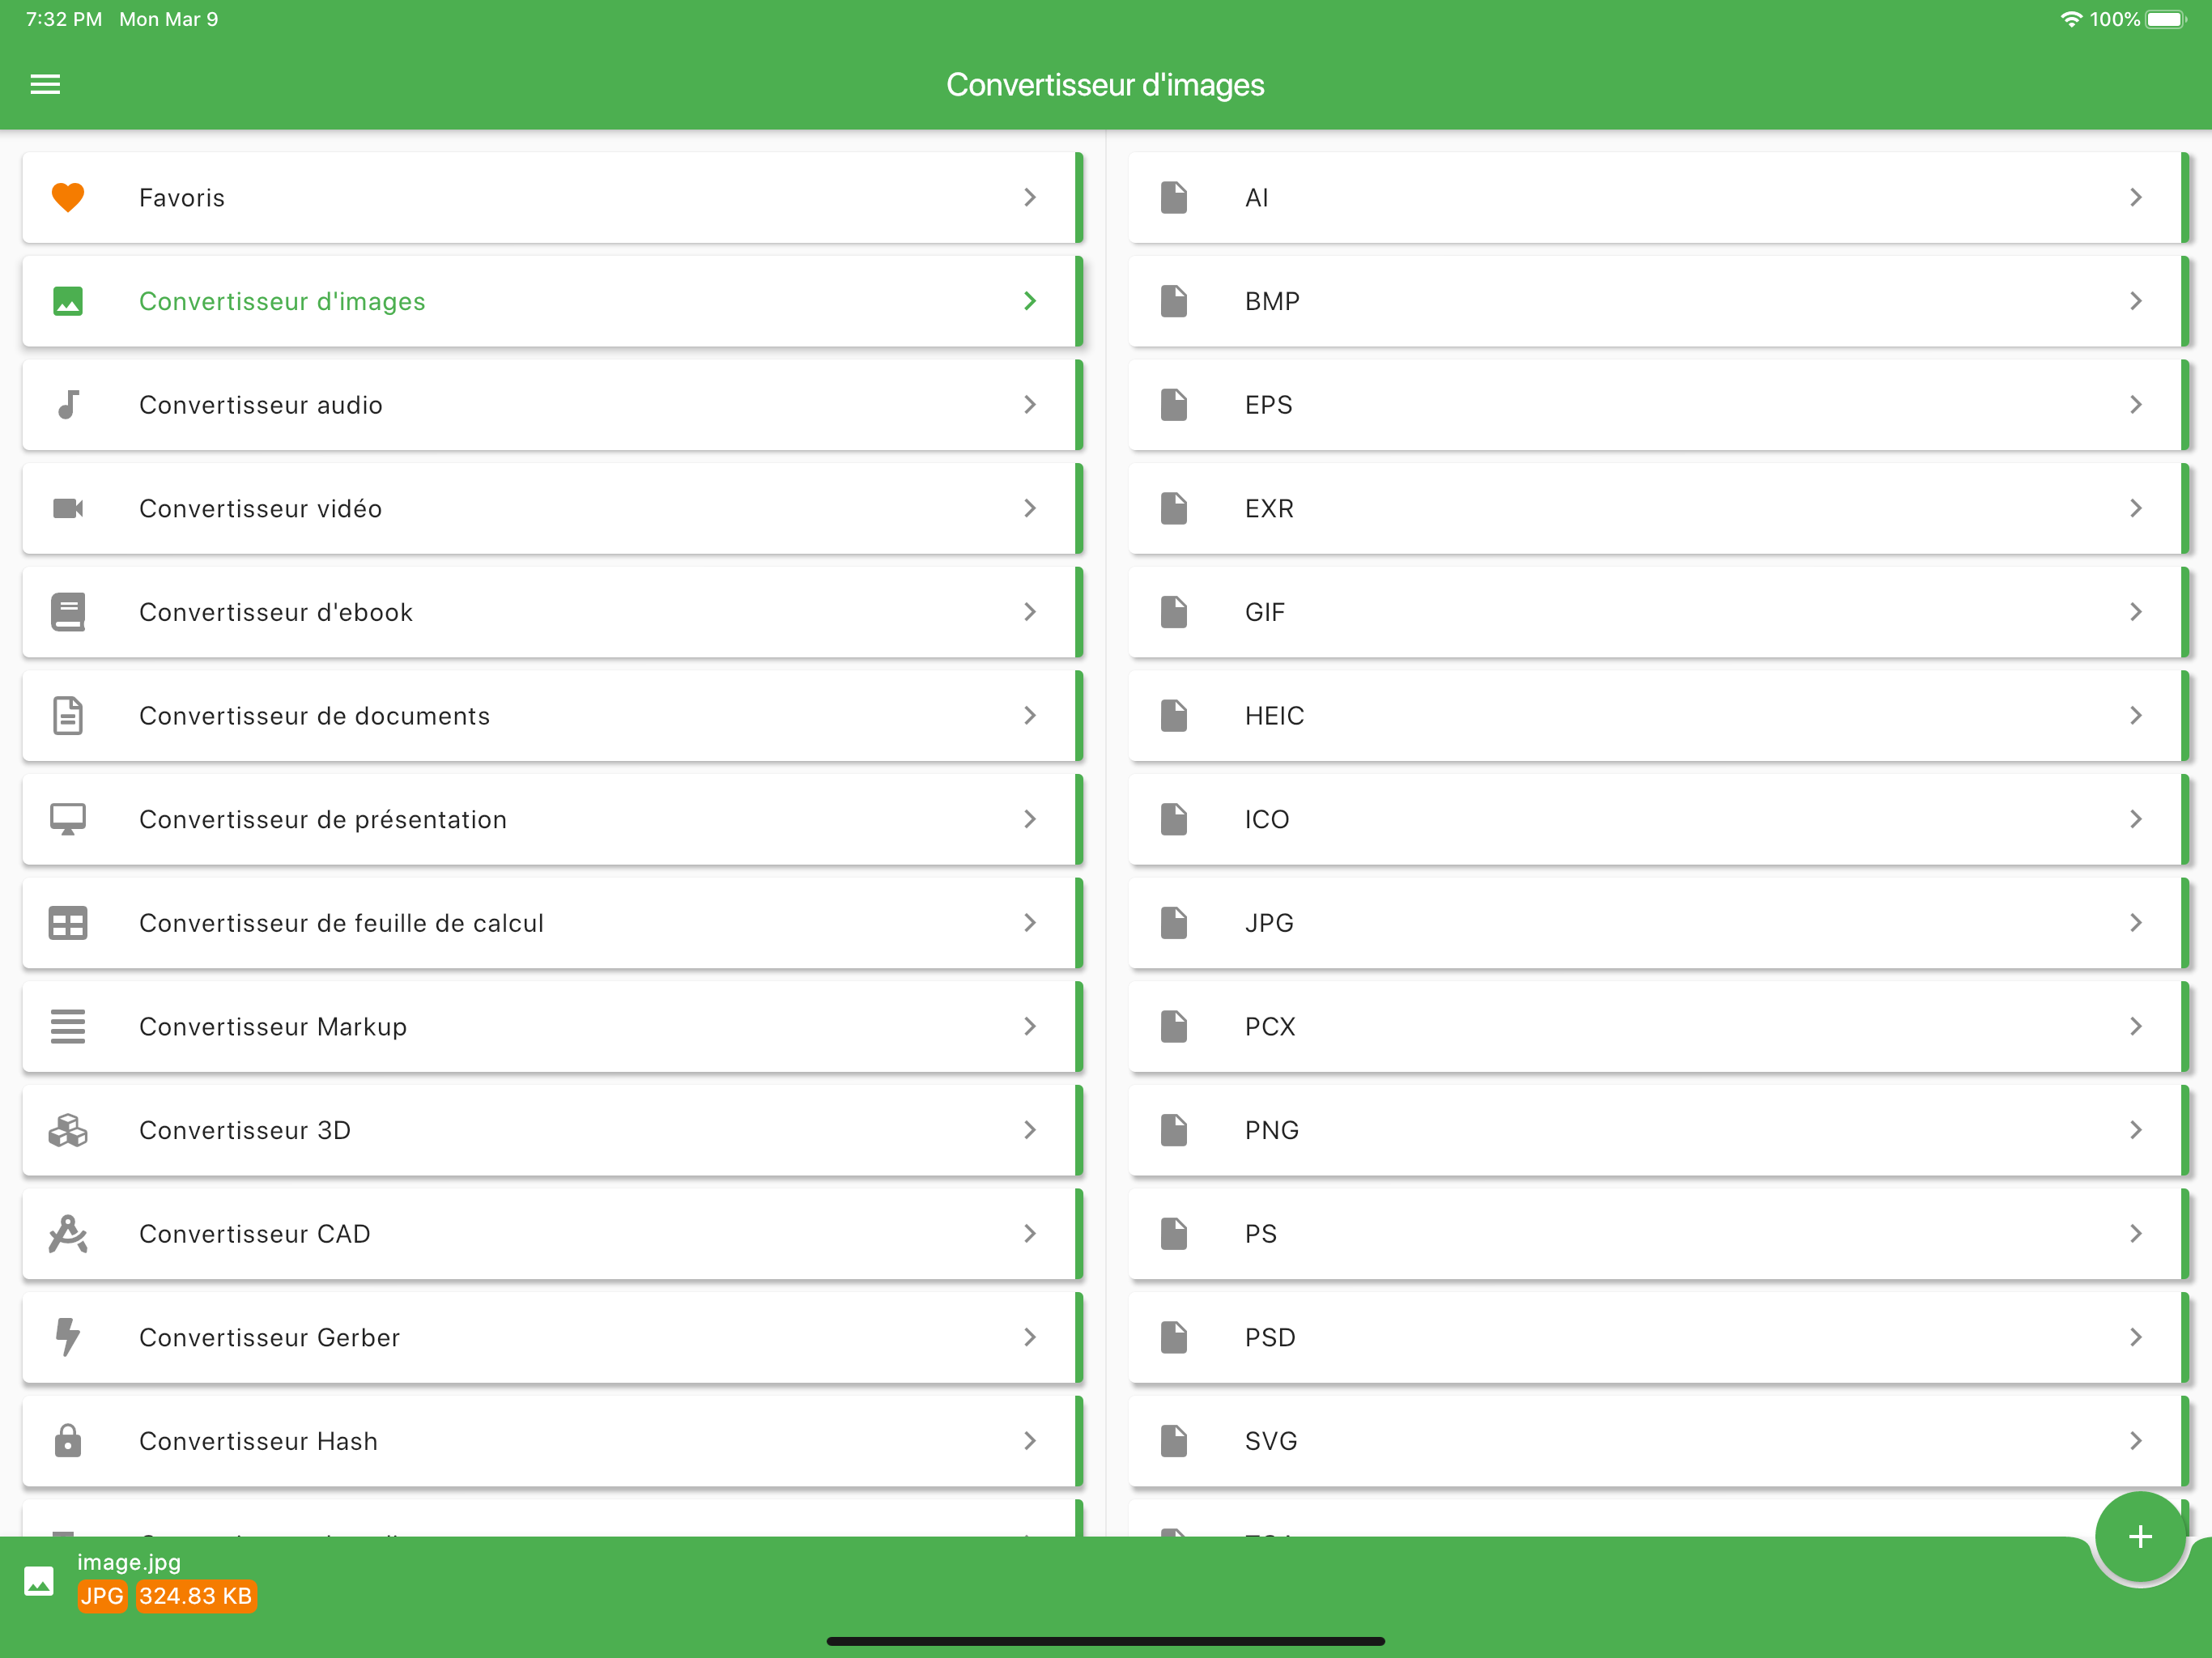The width and height of the screenshot is (2212, 1658).
Task: Tap the ebook converter book icon
Action: coord(68,612)
